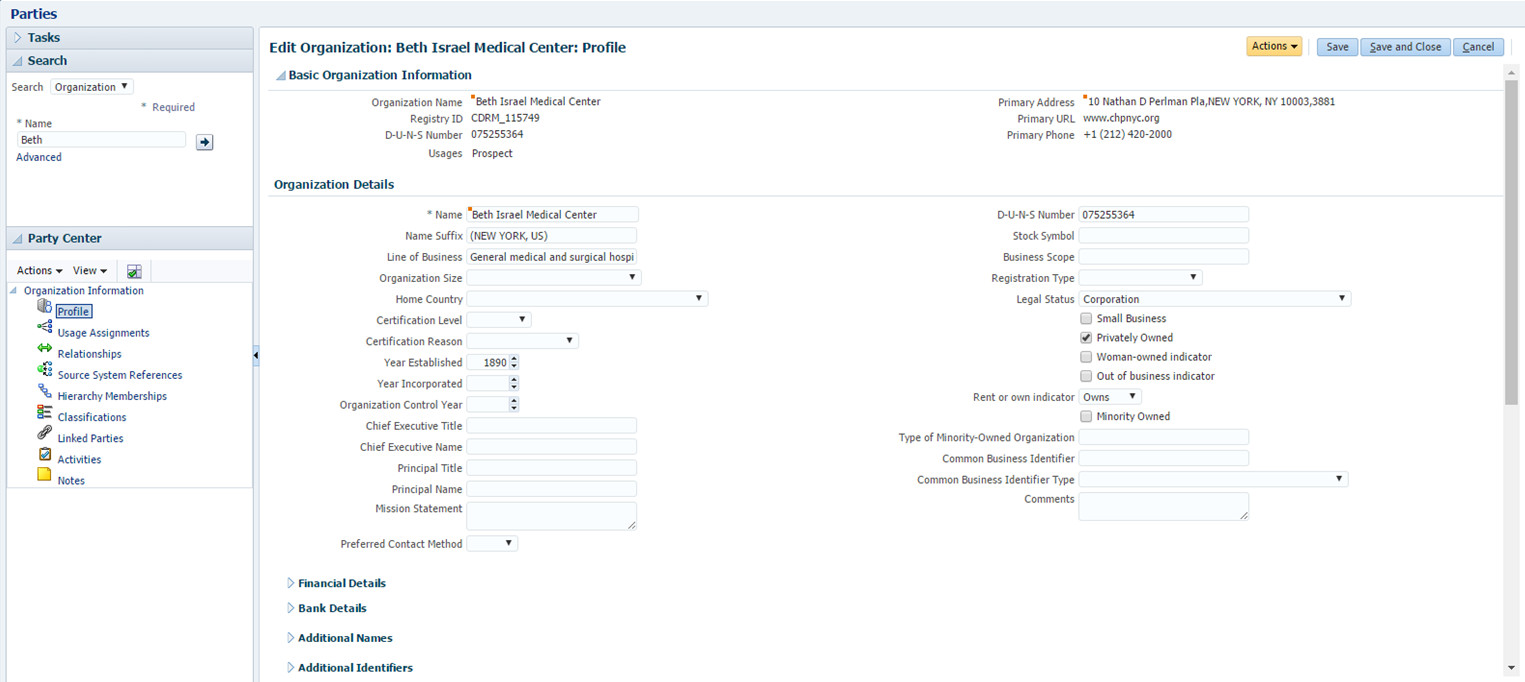Check the Minority Owned checkbox

pos(1086,416)
